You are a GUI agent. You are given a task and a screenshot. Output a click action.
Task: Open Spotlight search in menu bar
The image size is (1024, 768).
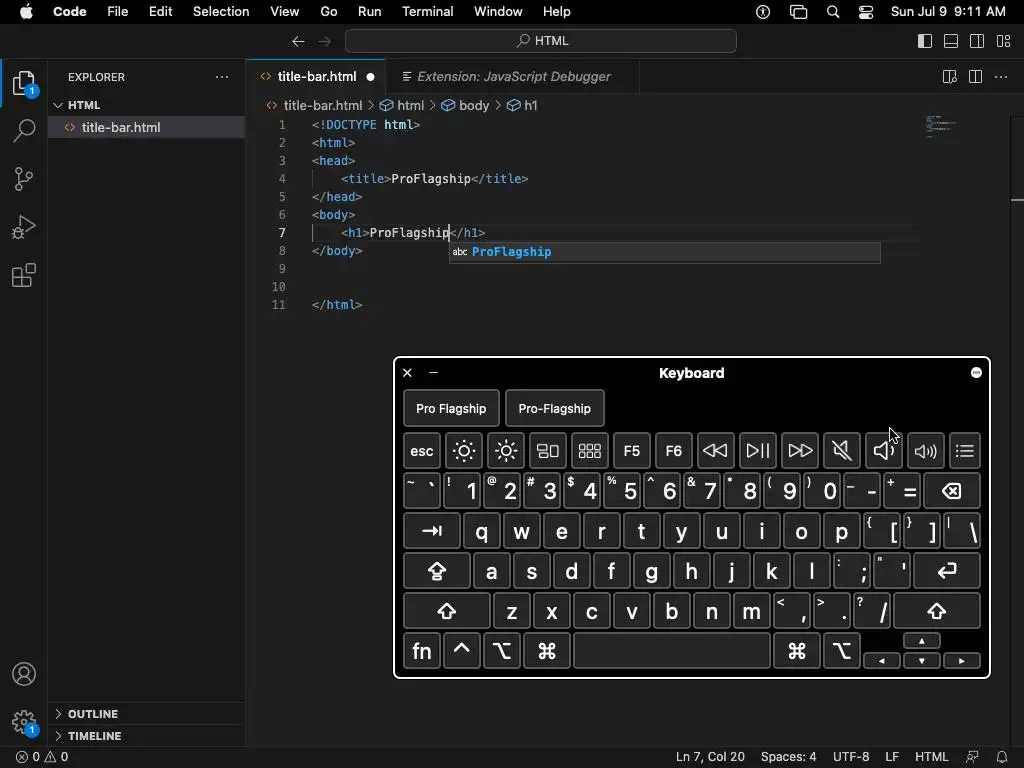tap(833, 12)
